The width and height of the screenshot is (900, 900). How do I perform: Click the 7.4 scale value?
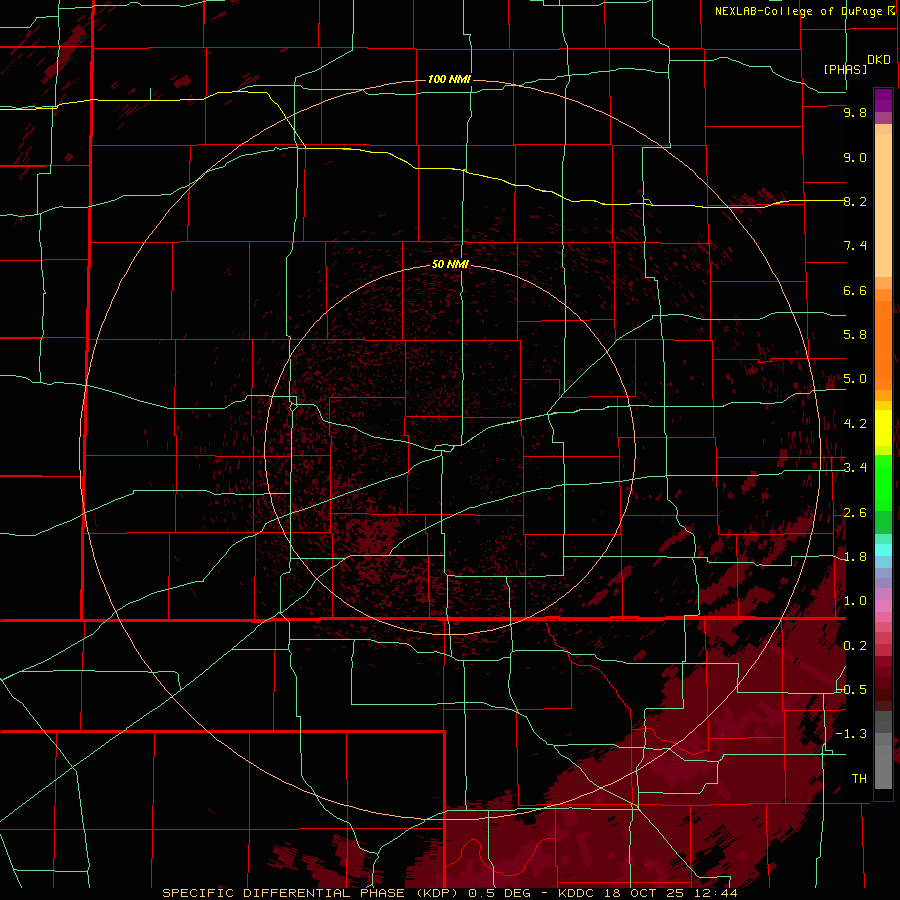point(855,246)
